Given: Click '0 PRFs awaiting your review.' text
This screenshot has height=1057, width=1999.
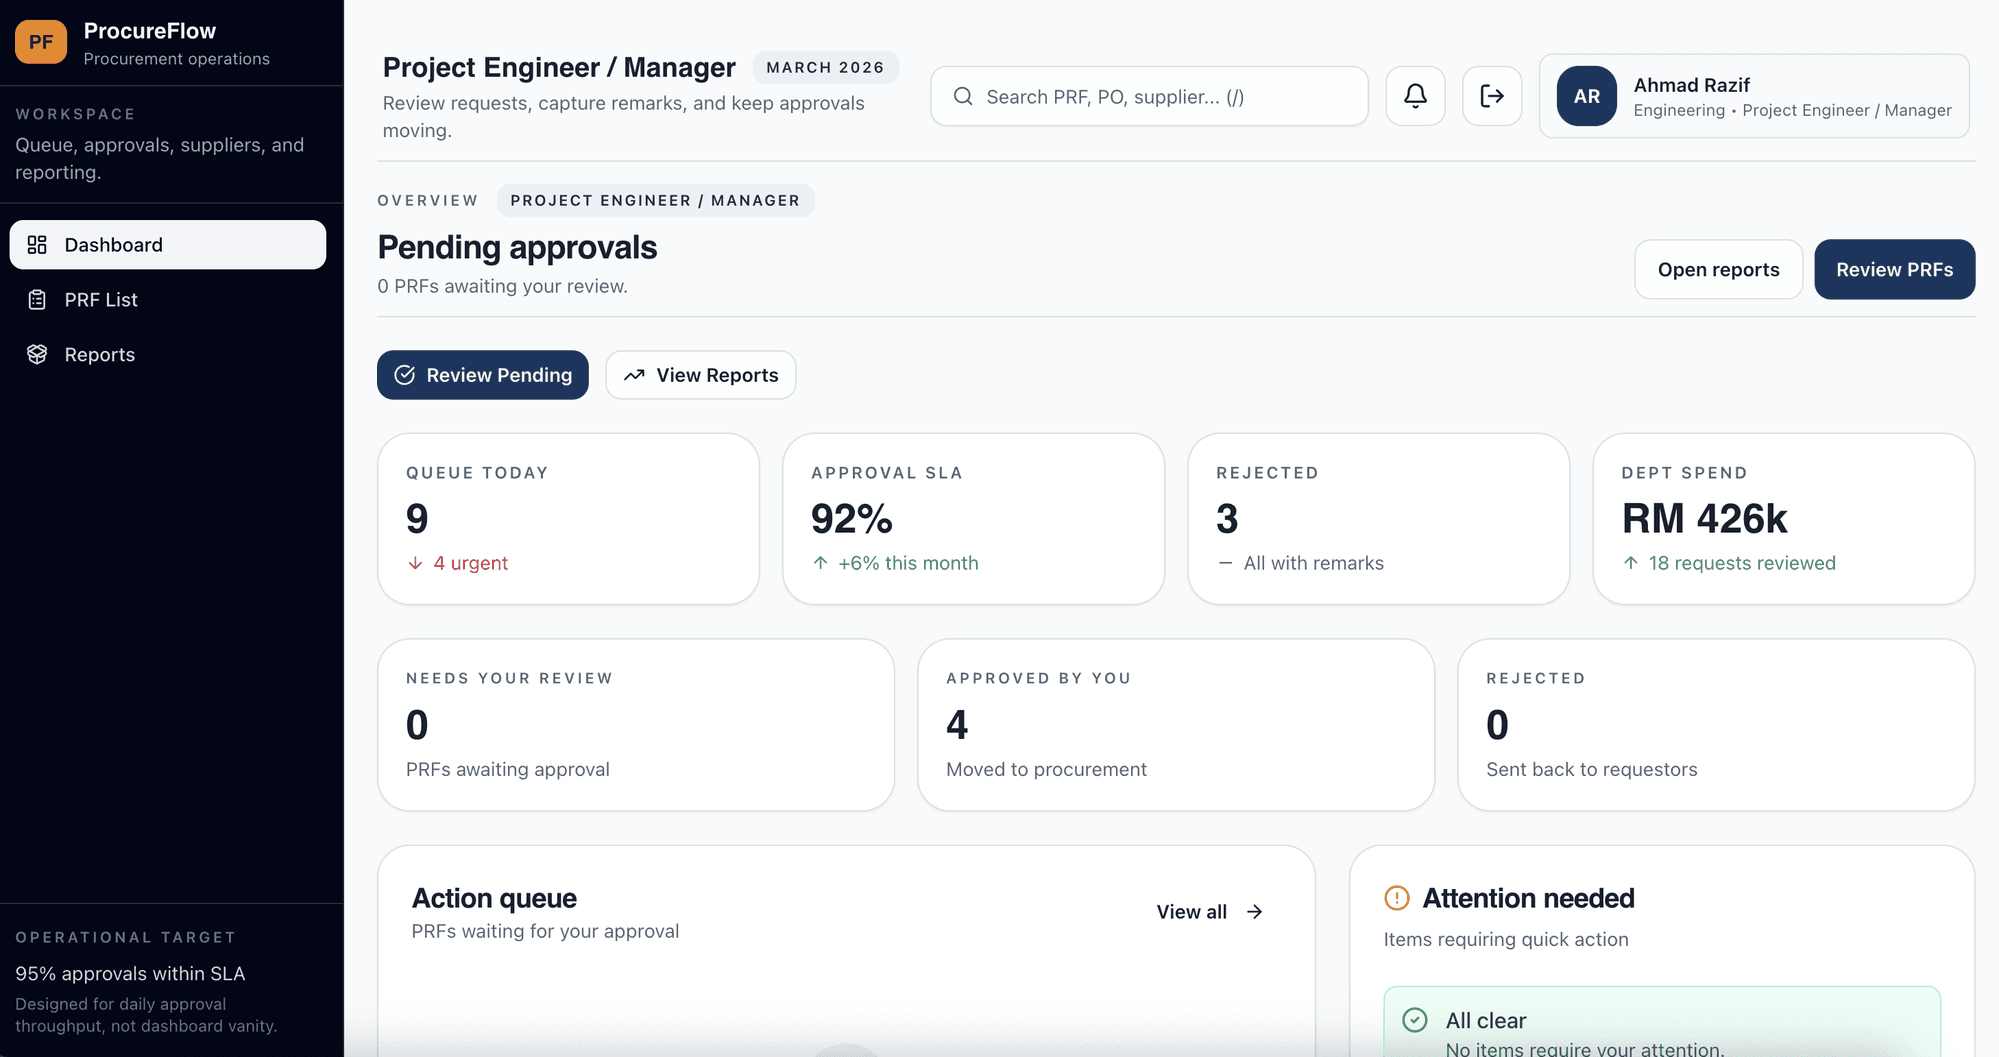Looking at the screenshot, I should click(x=502, y=286).
